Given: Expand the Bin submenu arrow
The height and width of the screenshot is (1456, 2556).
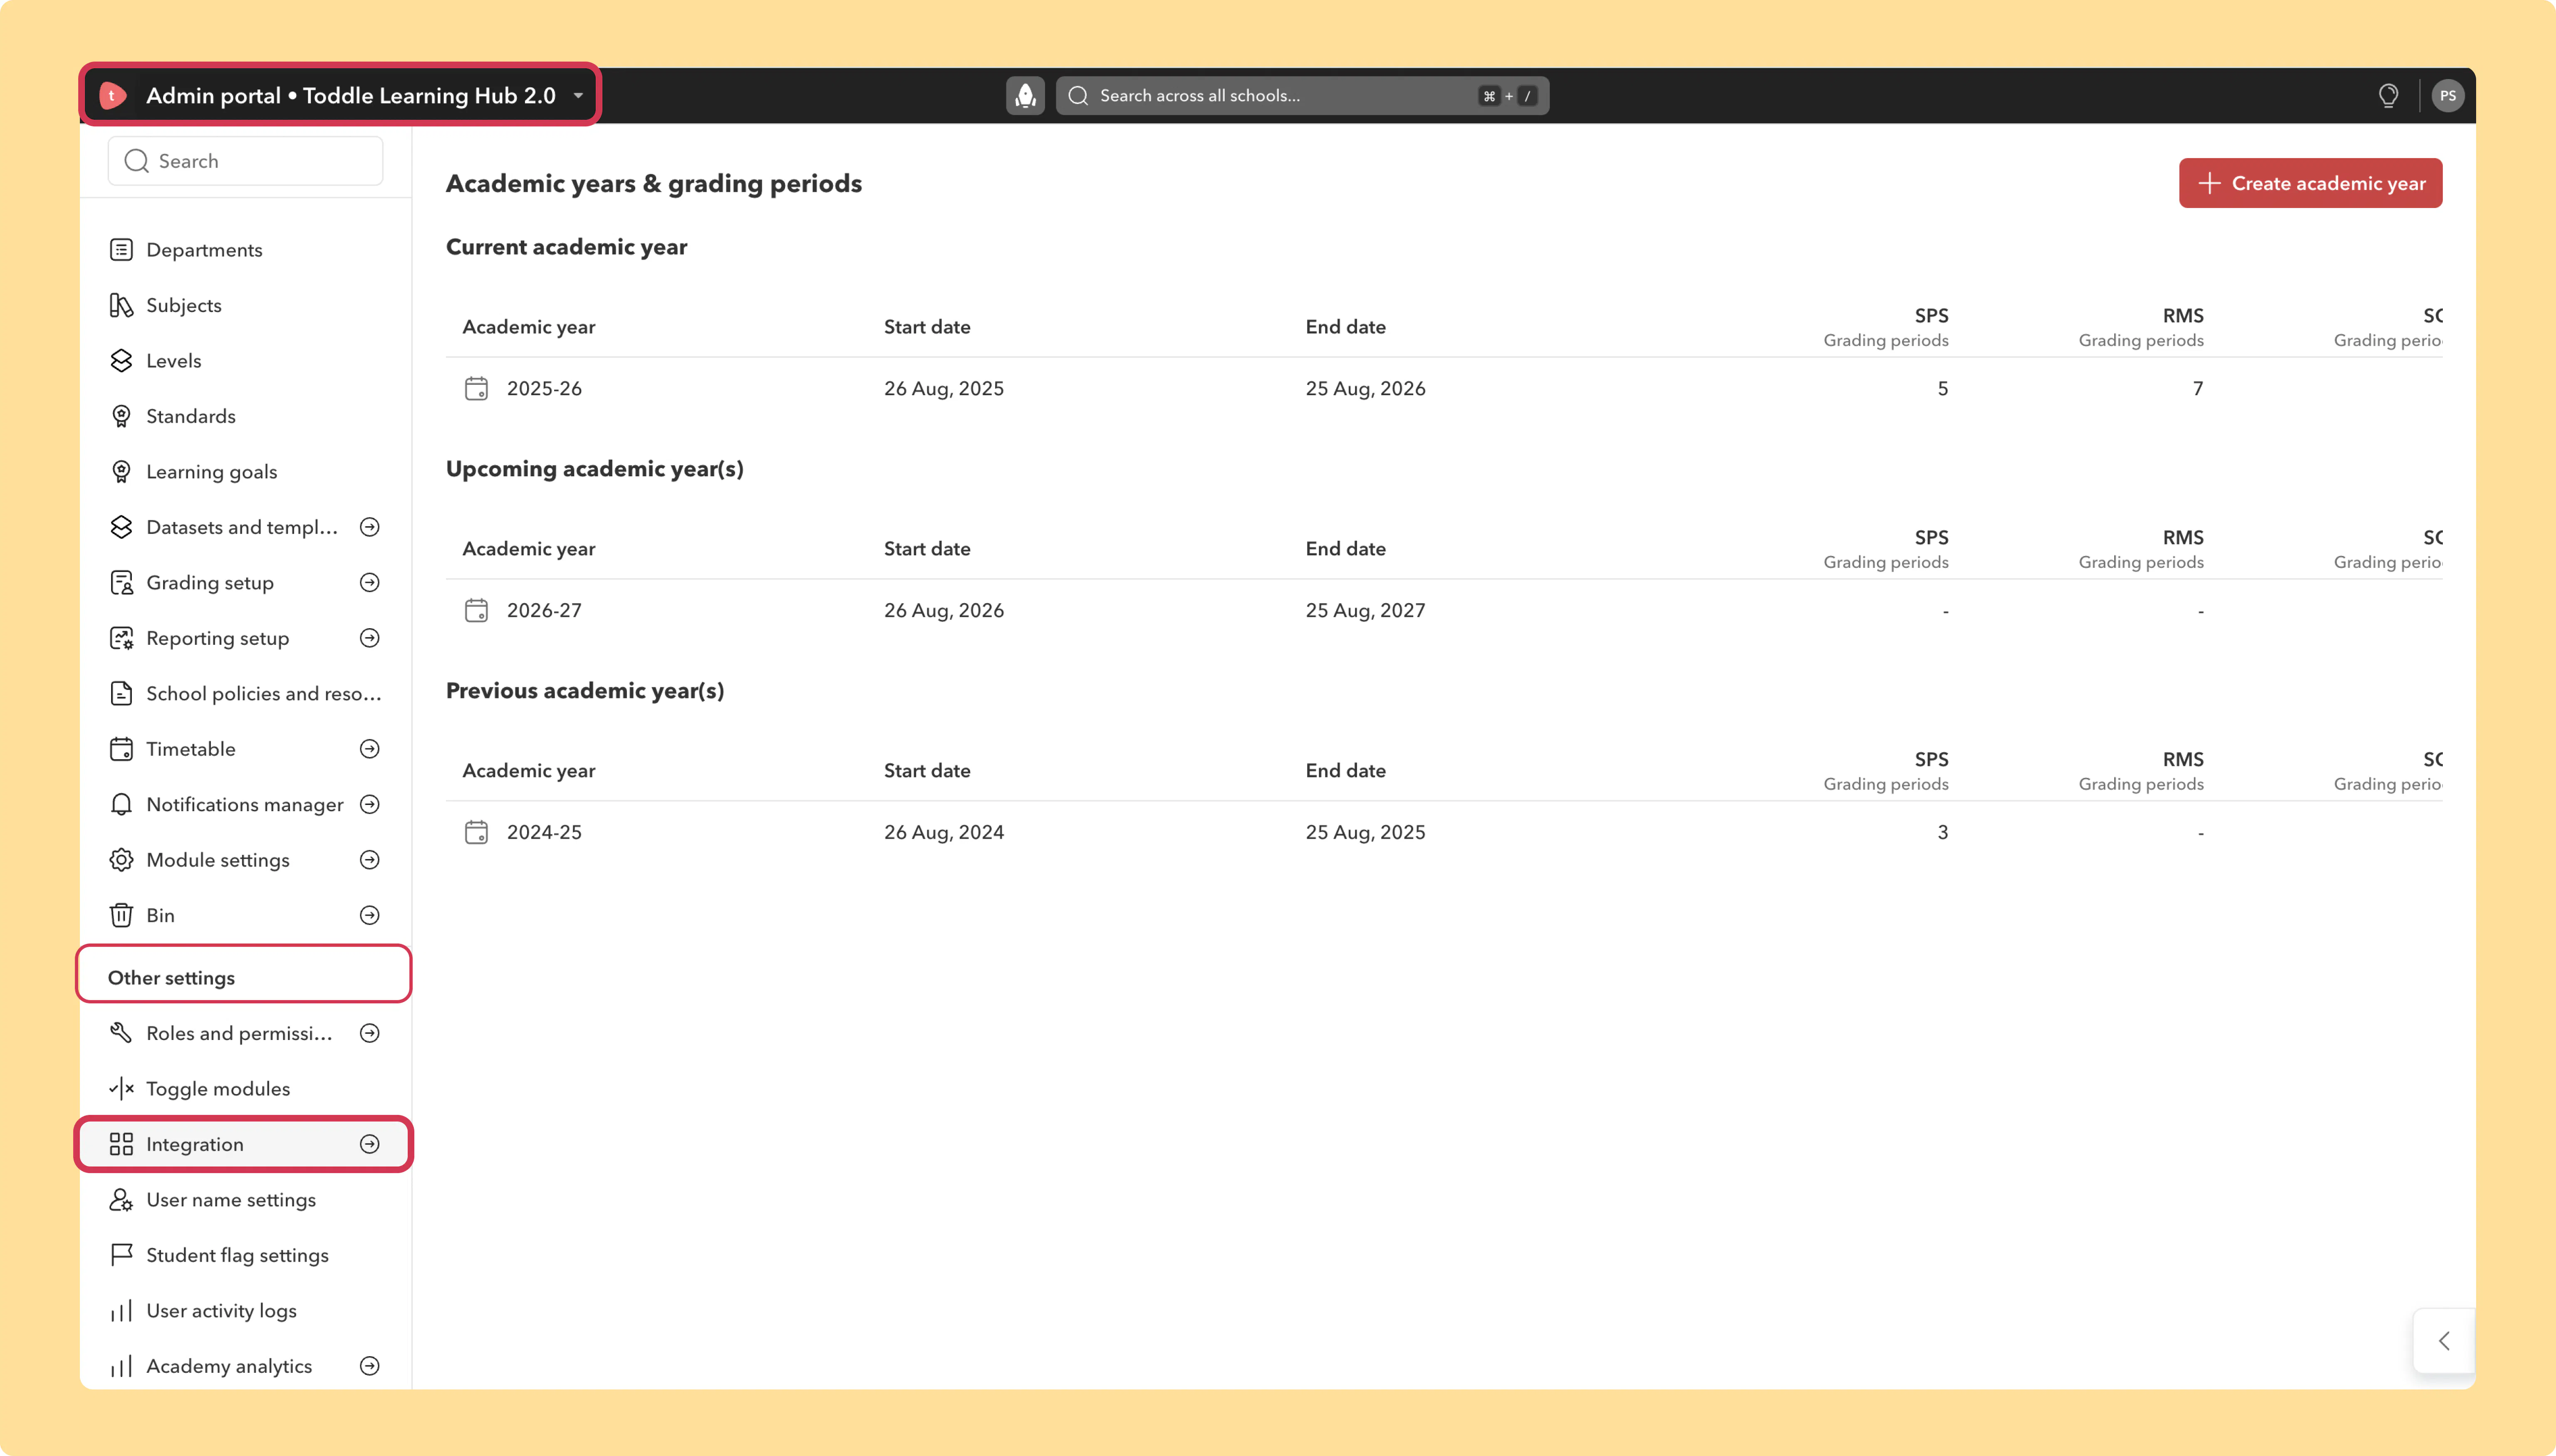Looking at the screenshot, I should pyautogui.click(x=370, y=915).
